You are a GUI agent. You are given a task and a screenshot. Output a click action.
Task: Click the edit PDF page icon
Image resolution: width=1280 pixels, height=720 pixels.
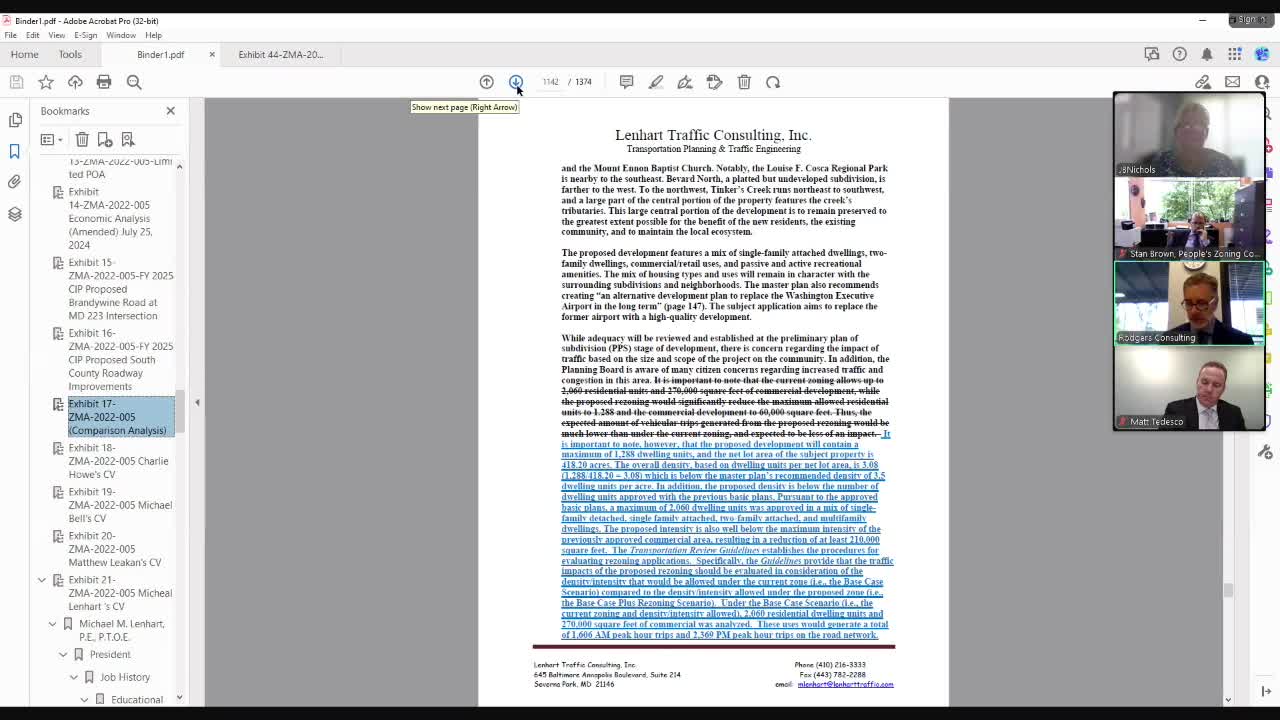[714, 82]
